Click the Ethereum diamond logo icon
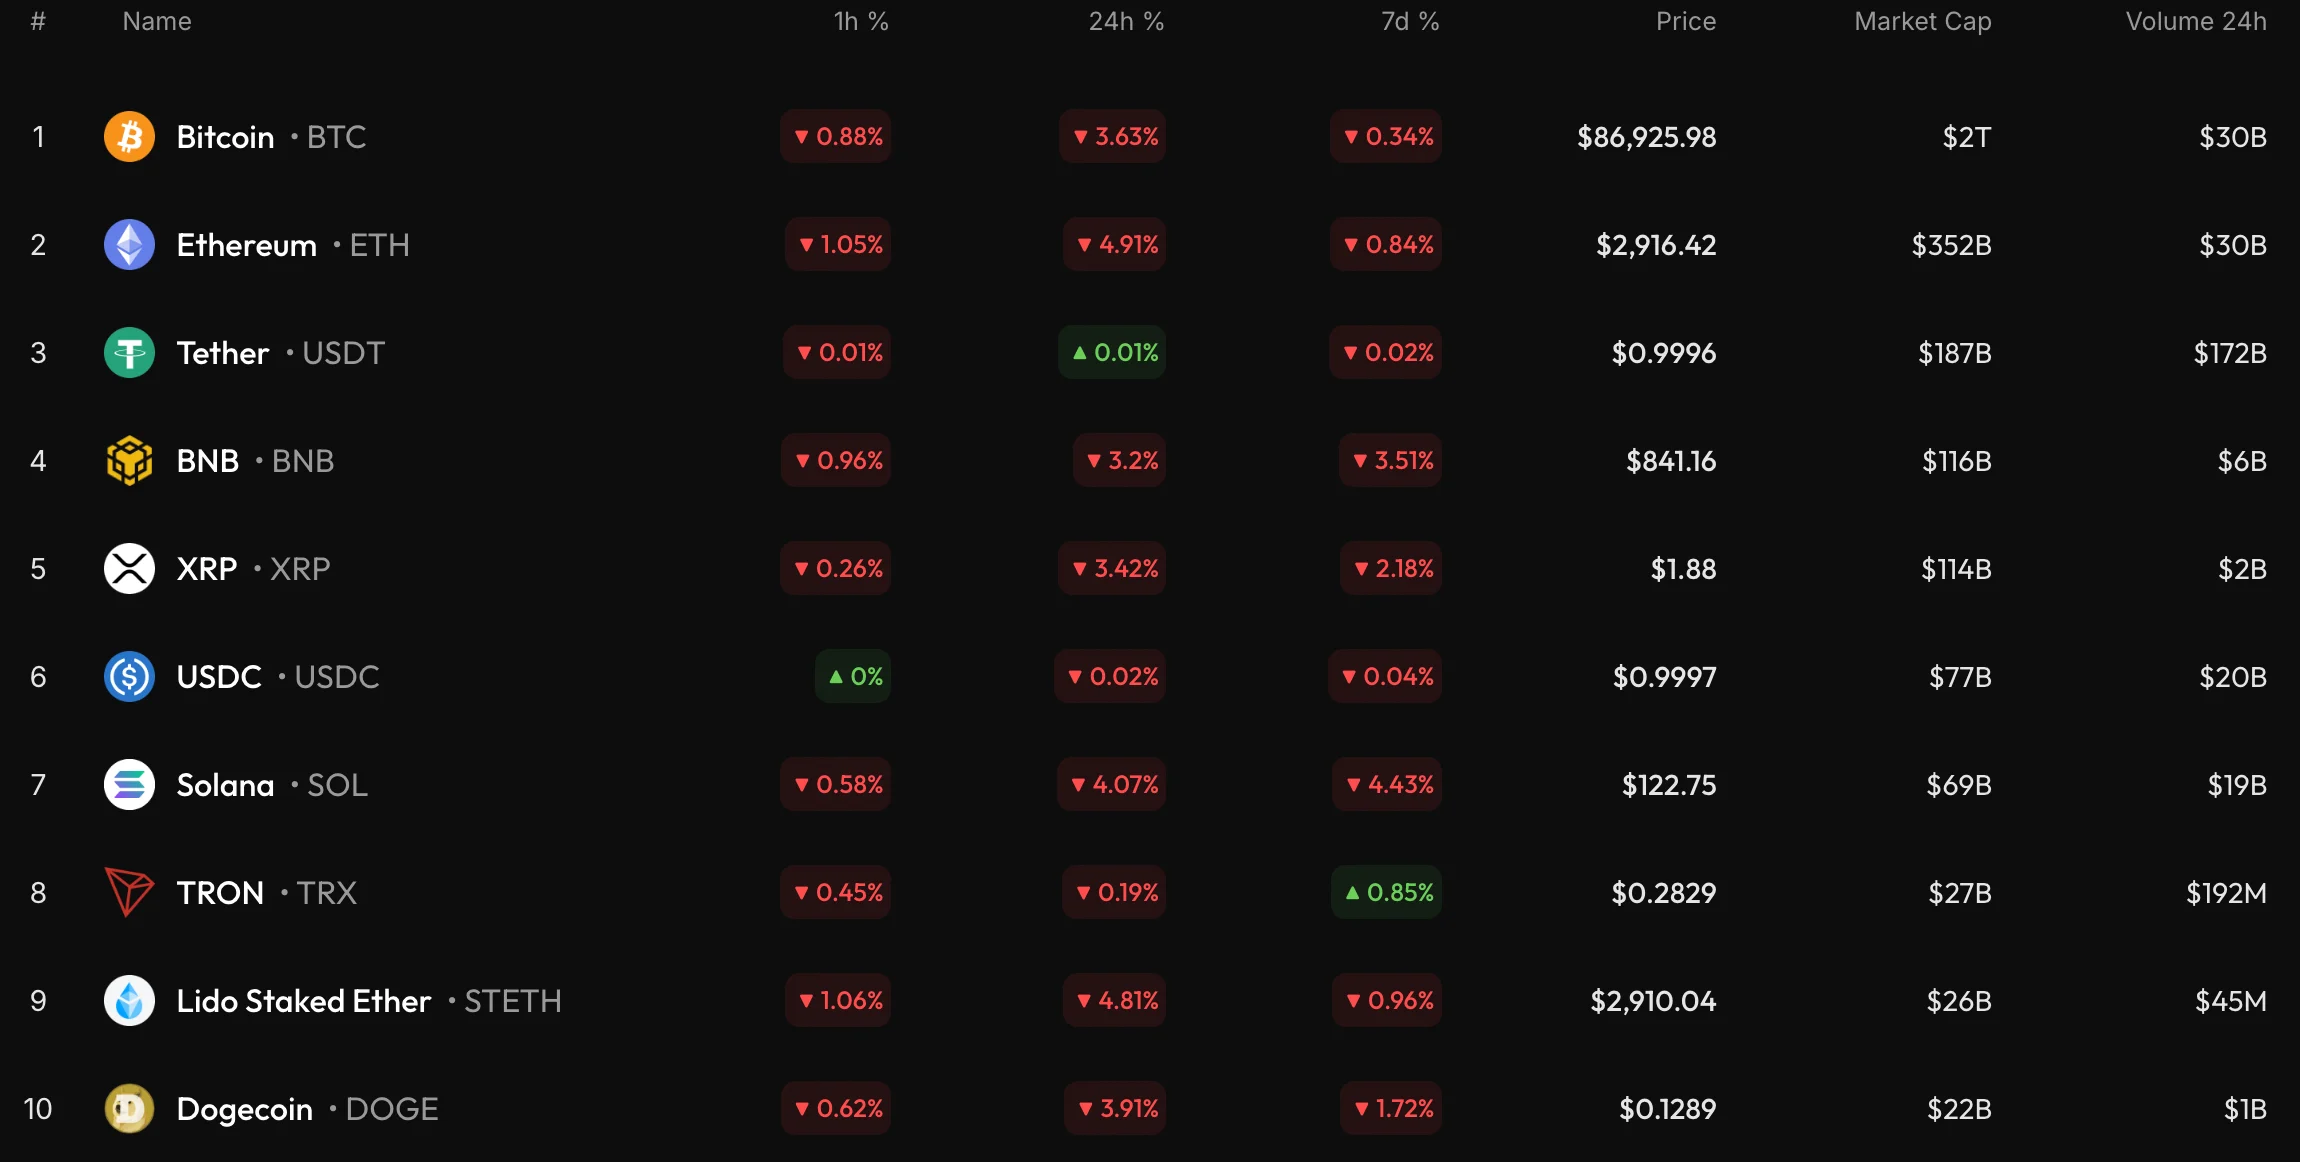 coord(129,245)
